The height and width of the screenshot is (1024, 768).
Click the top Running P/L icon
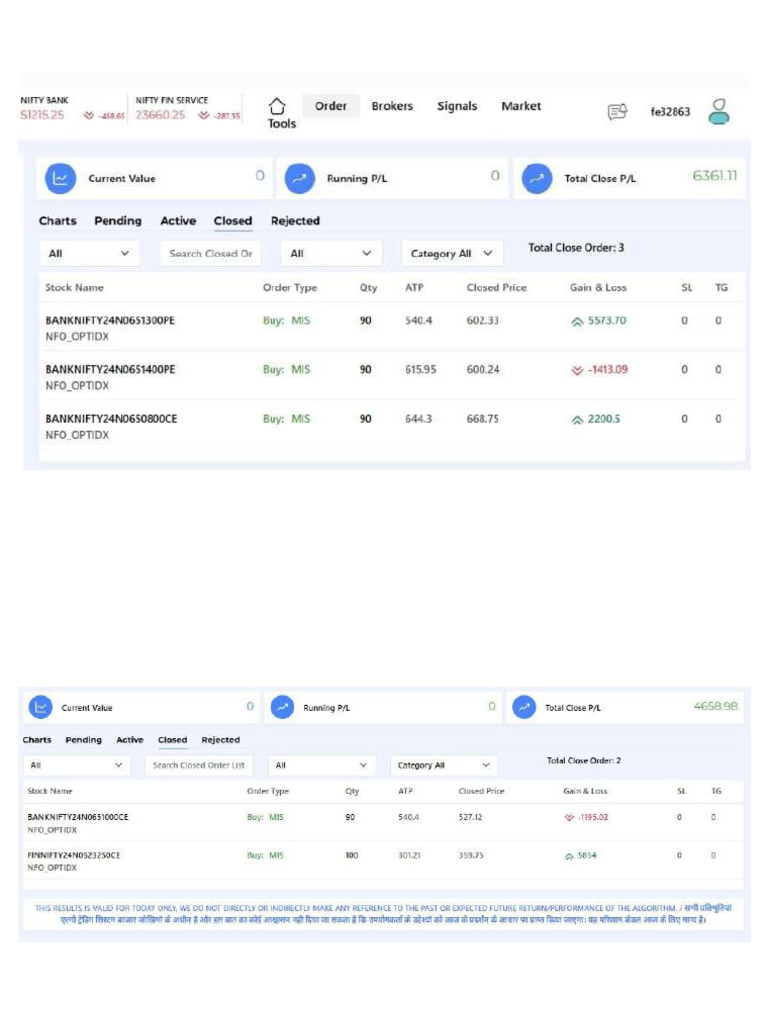point(300,178)
